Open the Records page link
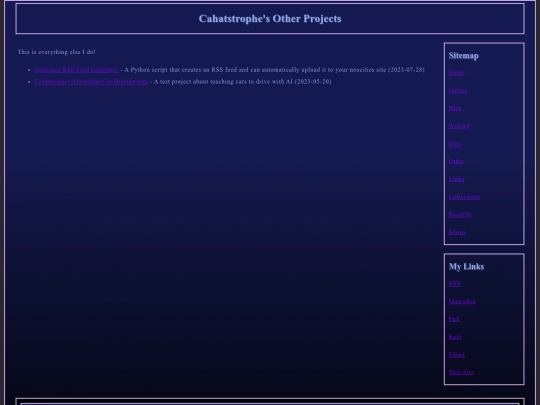540x405 pixels. (460, 215)
